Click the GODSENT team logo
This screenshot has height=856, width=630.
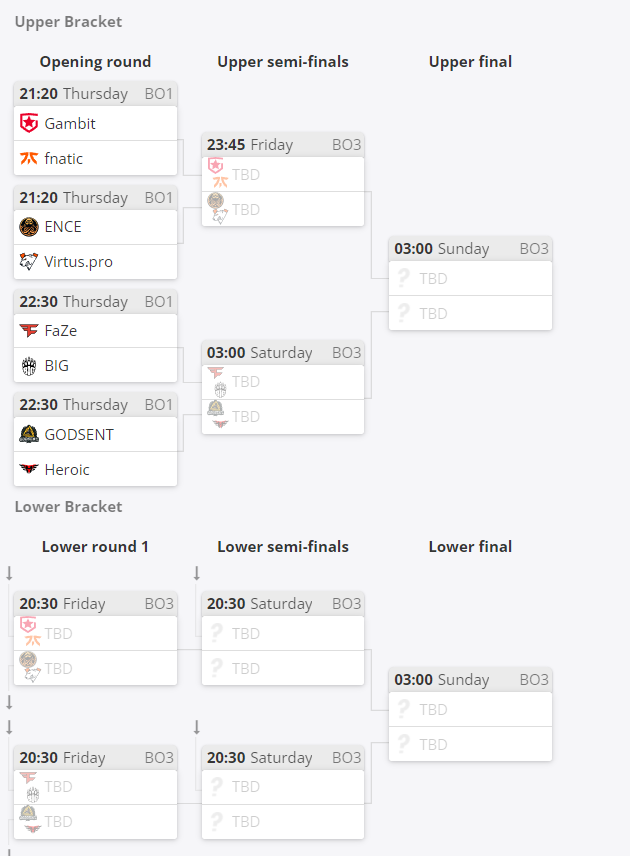pyautogui.click(x=29, y=435)
